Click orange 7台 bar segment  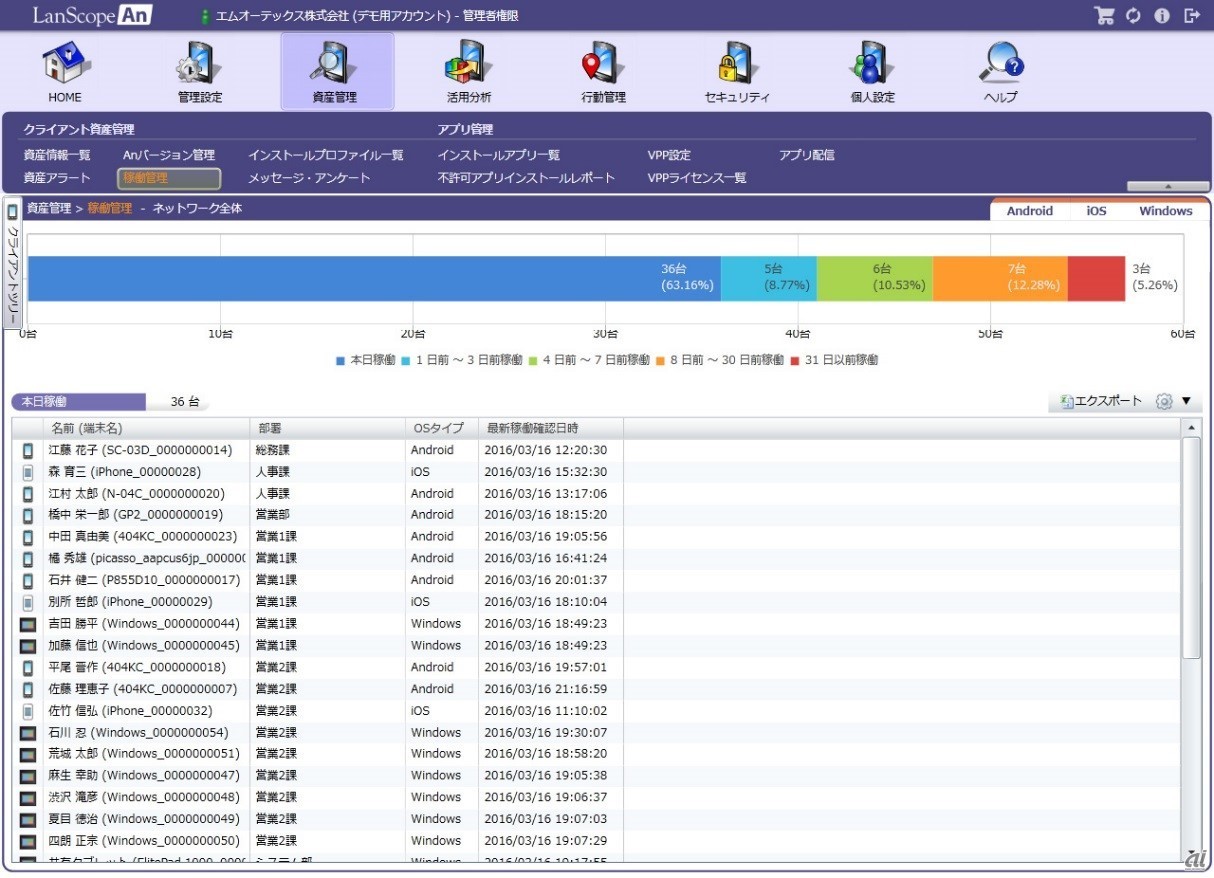pyautogui.click(x=1000, y=278)
